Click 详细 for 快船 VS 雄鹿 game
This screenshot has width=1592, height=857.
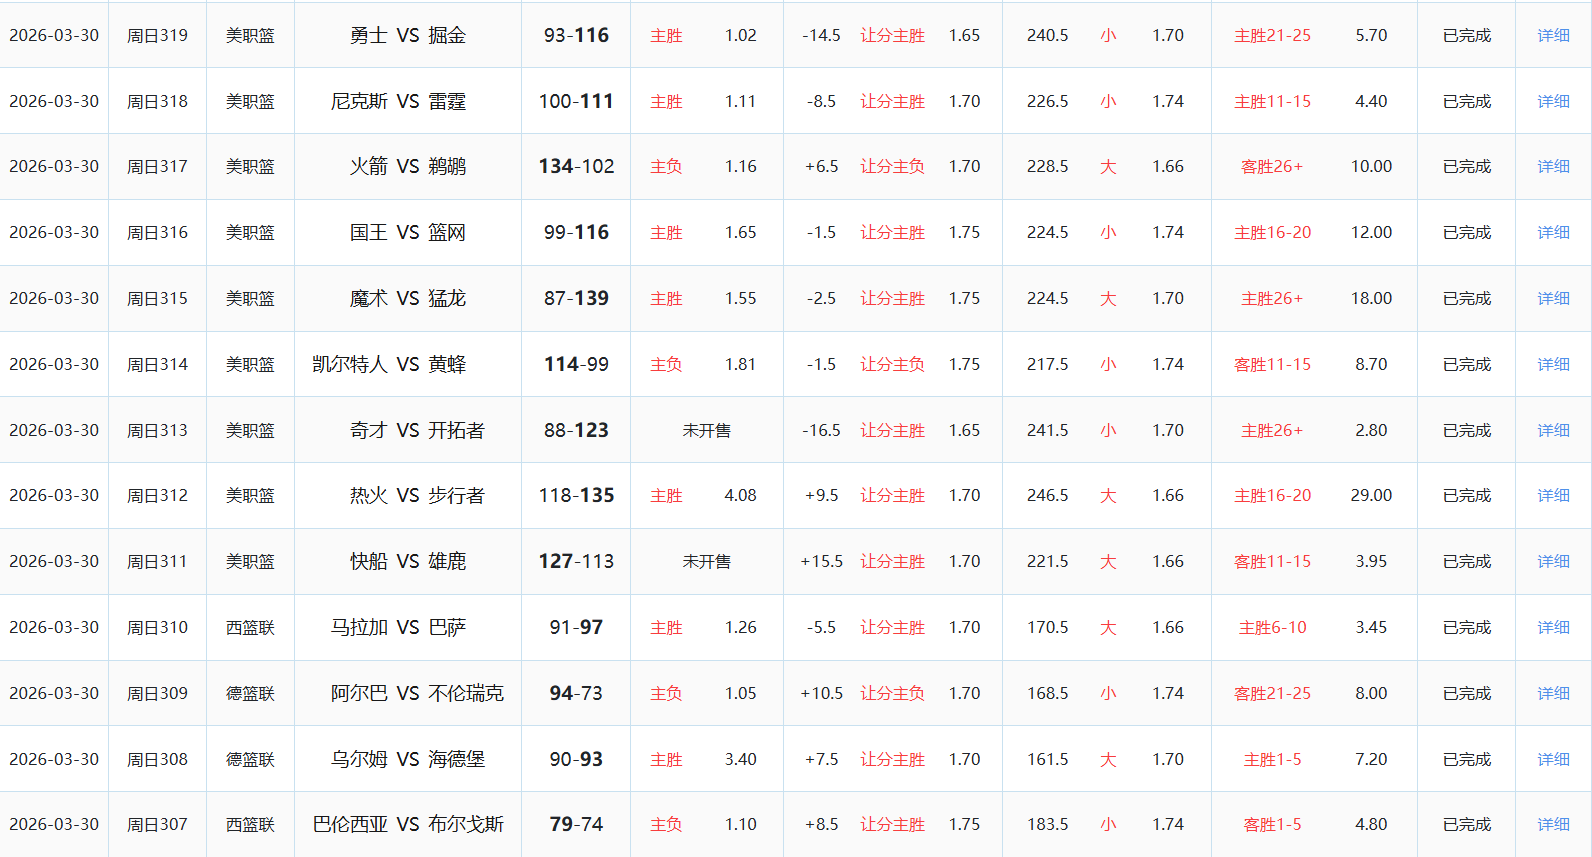pos(1553,561)
